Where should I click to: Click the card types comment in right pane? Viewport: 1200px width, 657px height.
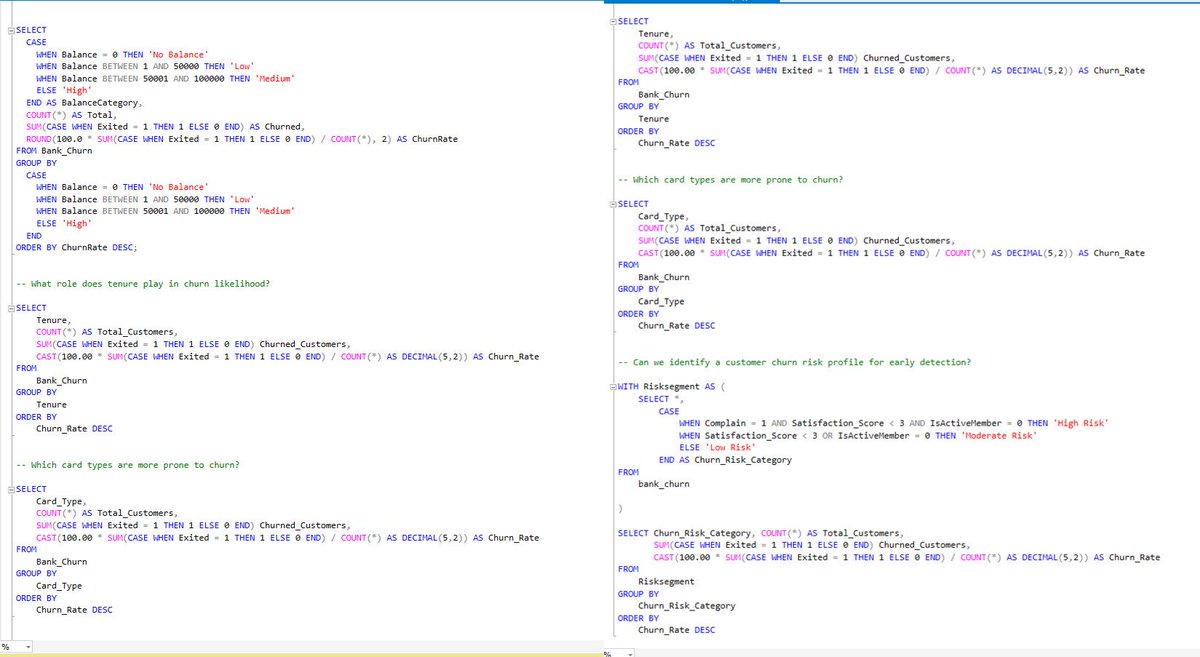pyautogui.click(x=730, y=180)
